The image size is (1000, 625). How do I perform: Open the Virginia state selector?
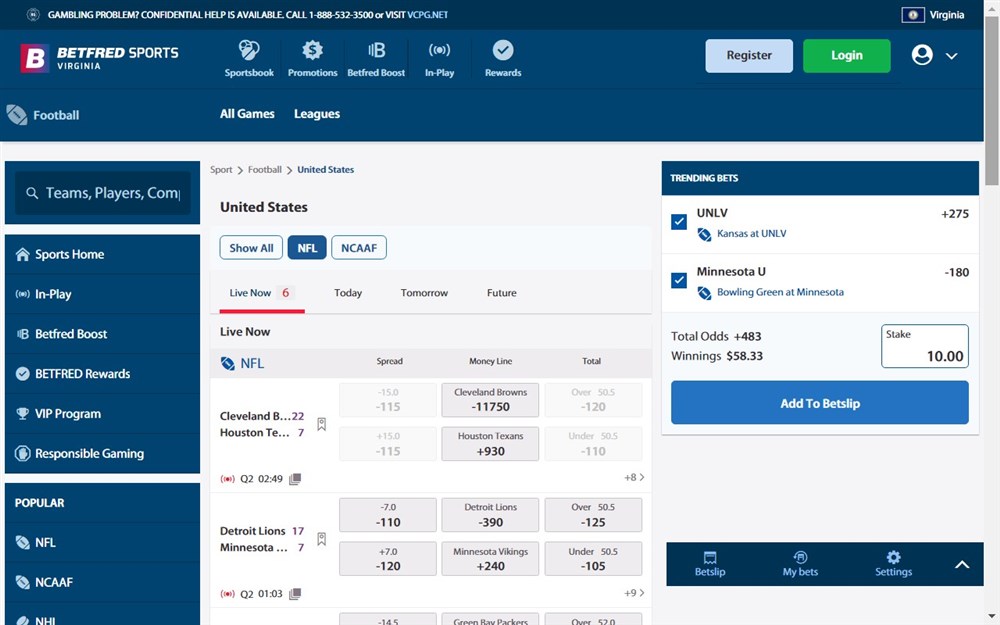point(932,15)
